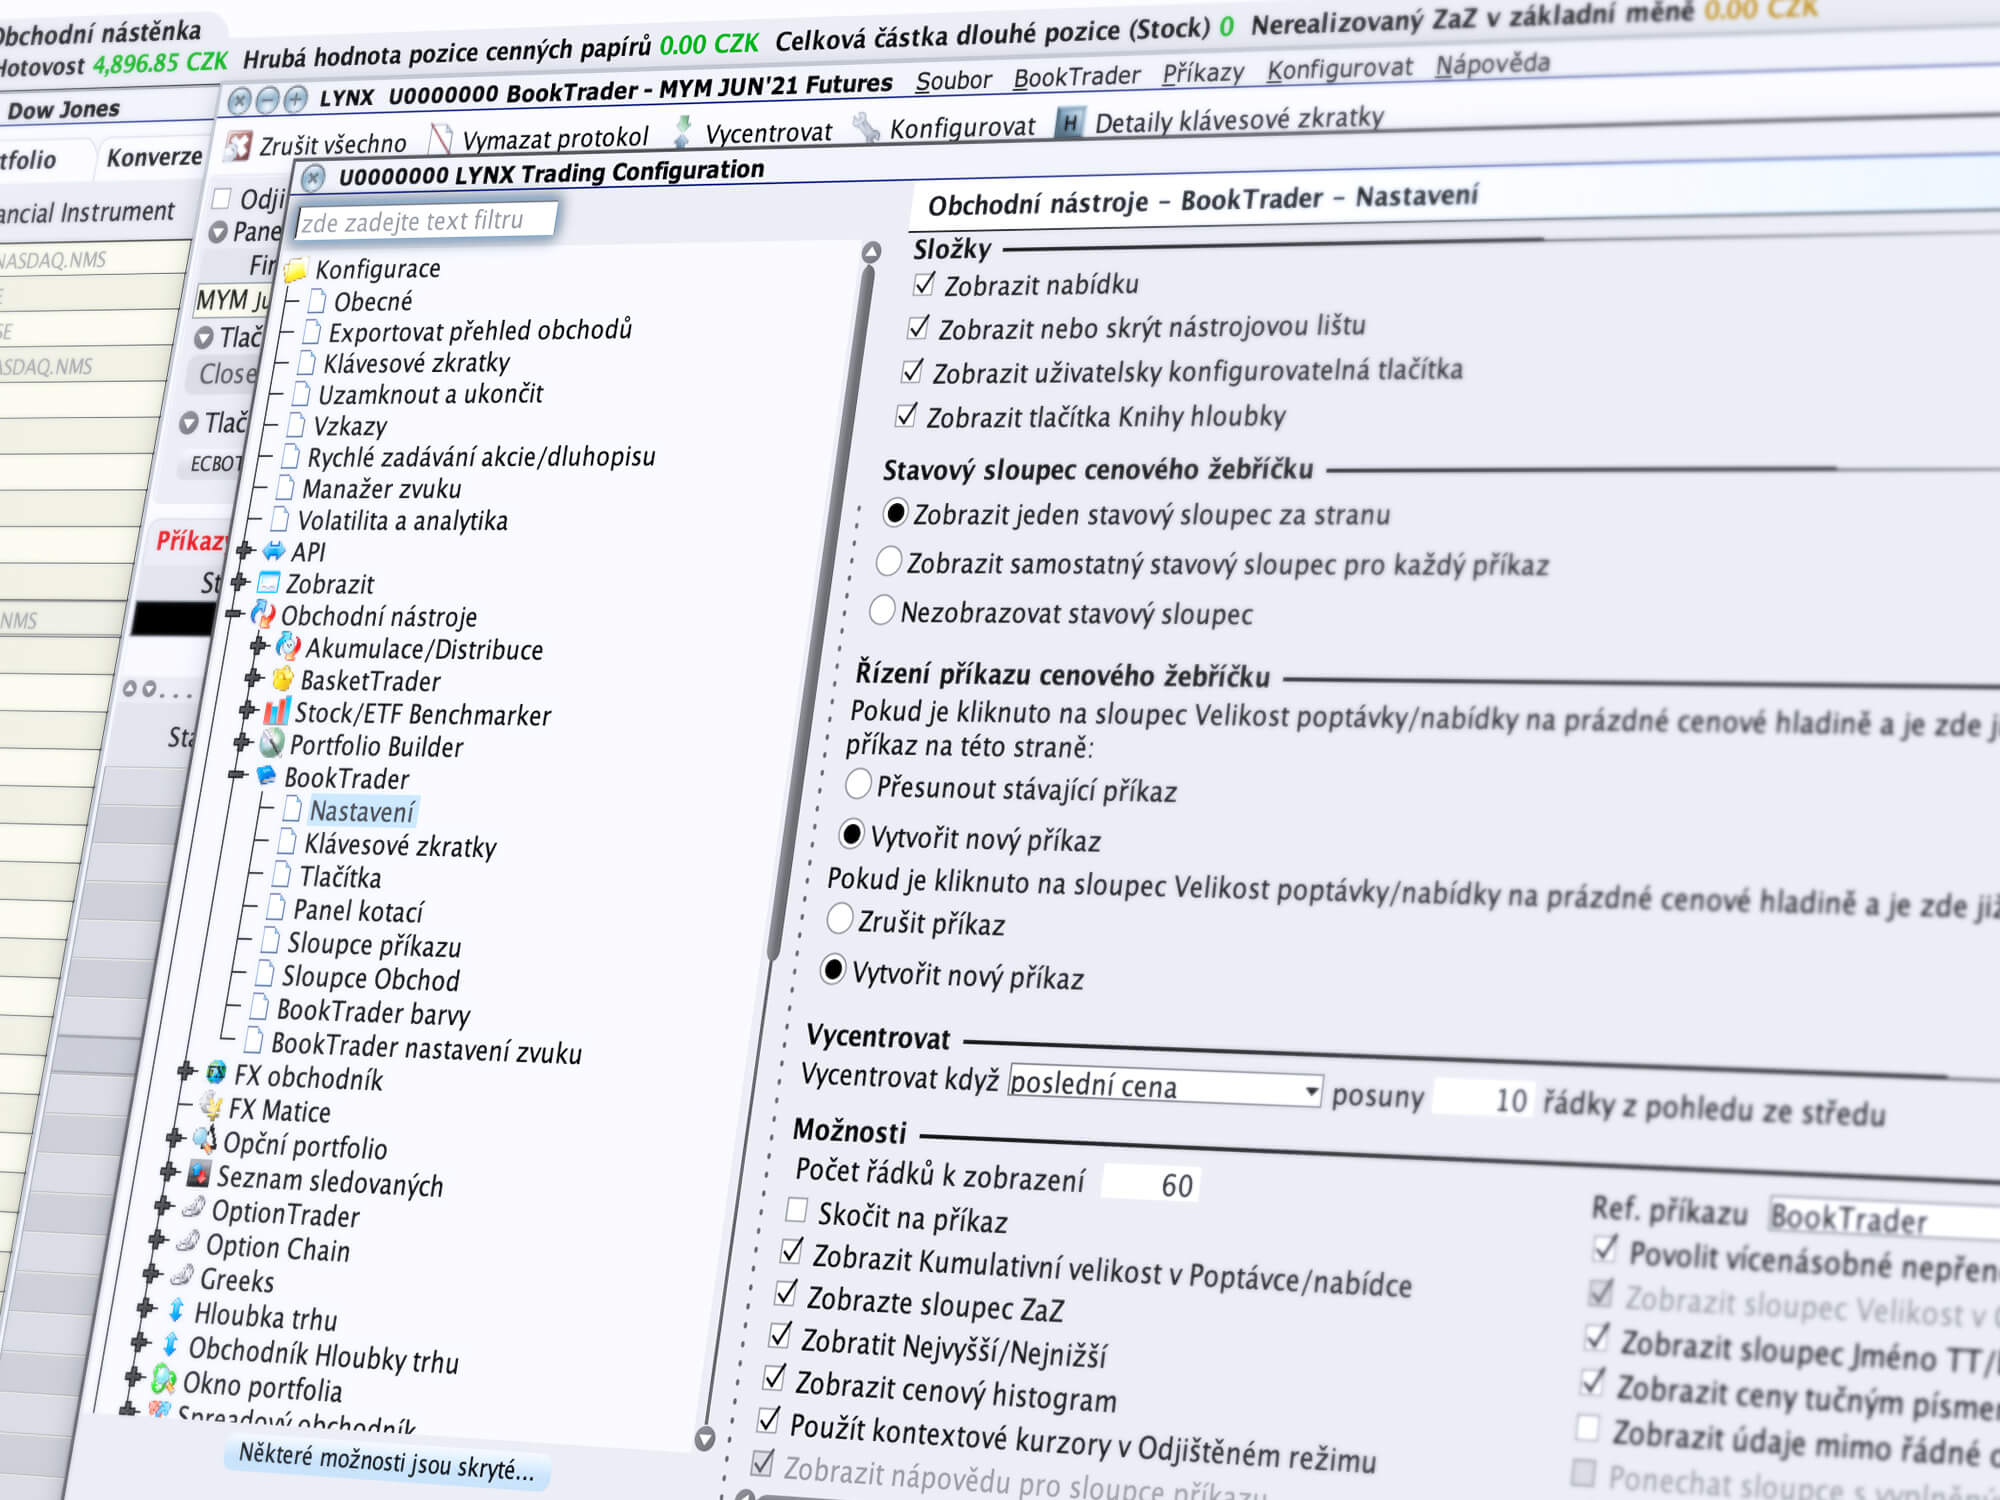
Task: Select Zrušit příkaz radio button
Action: coord(840,918)
